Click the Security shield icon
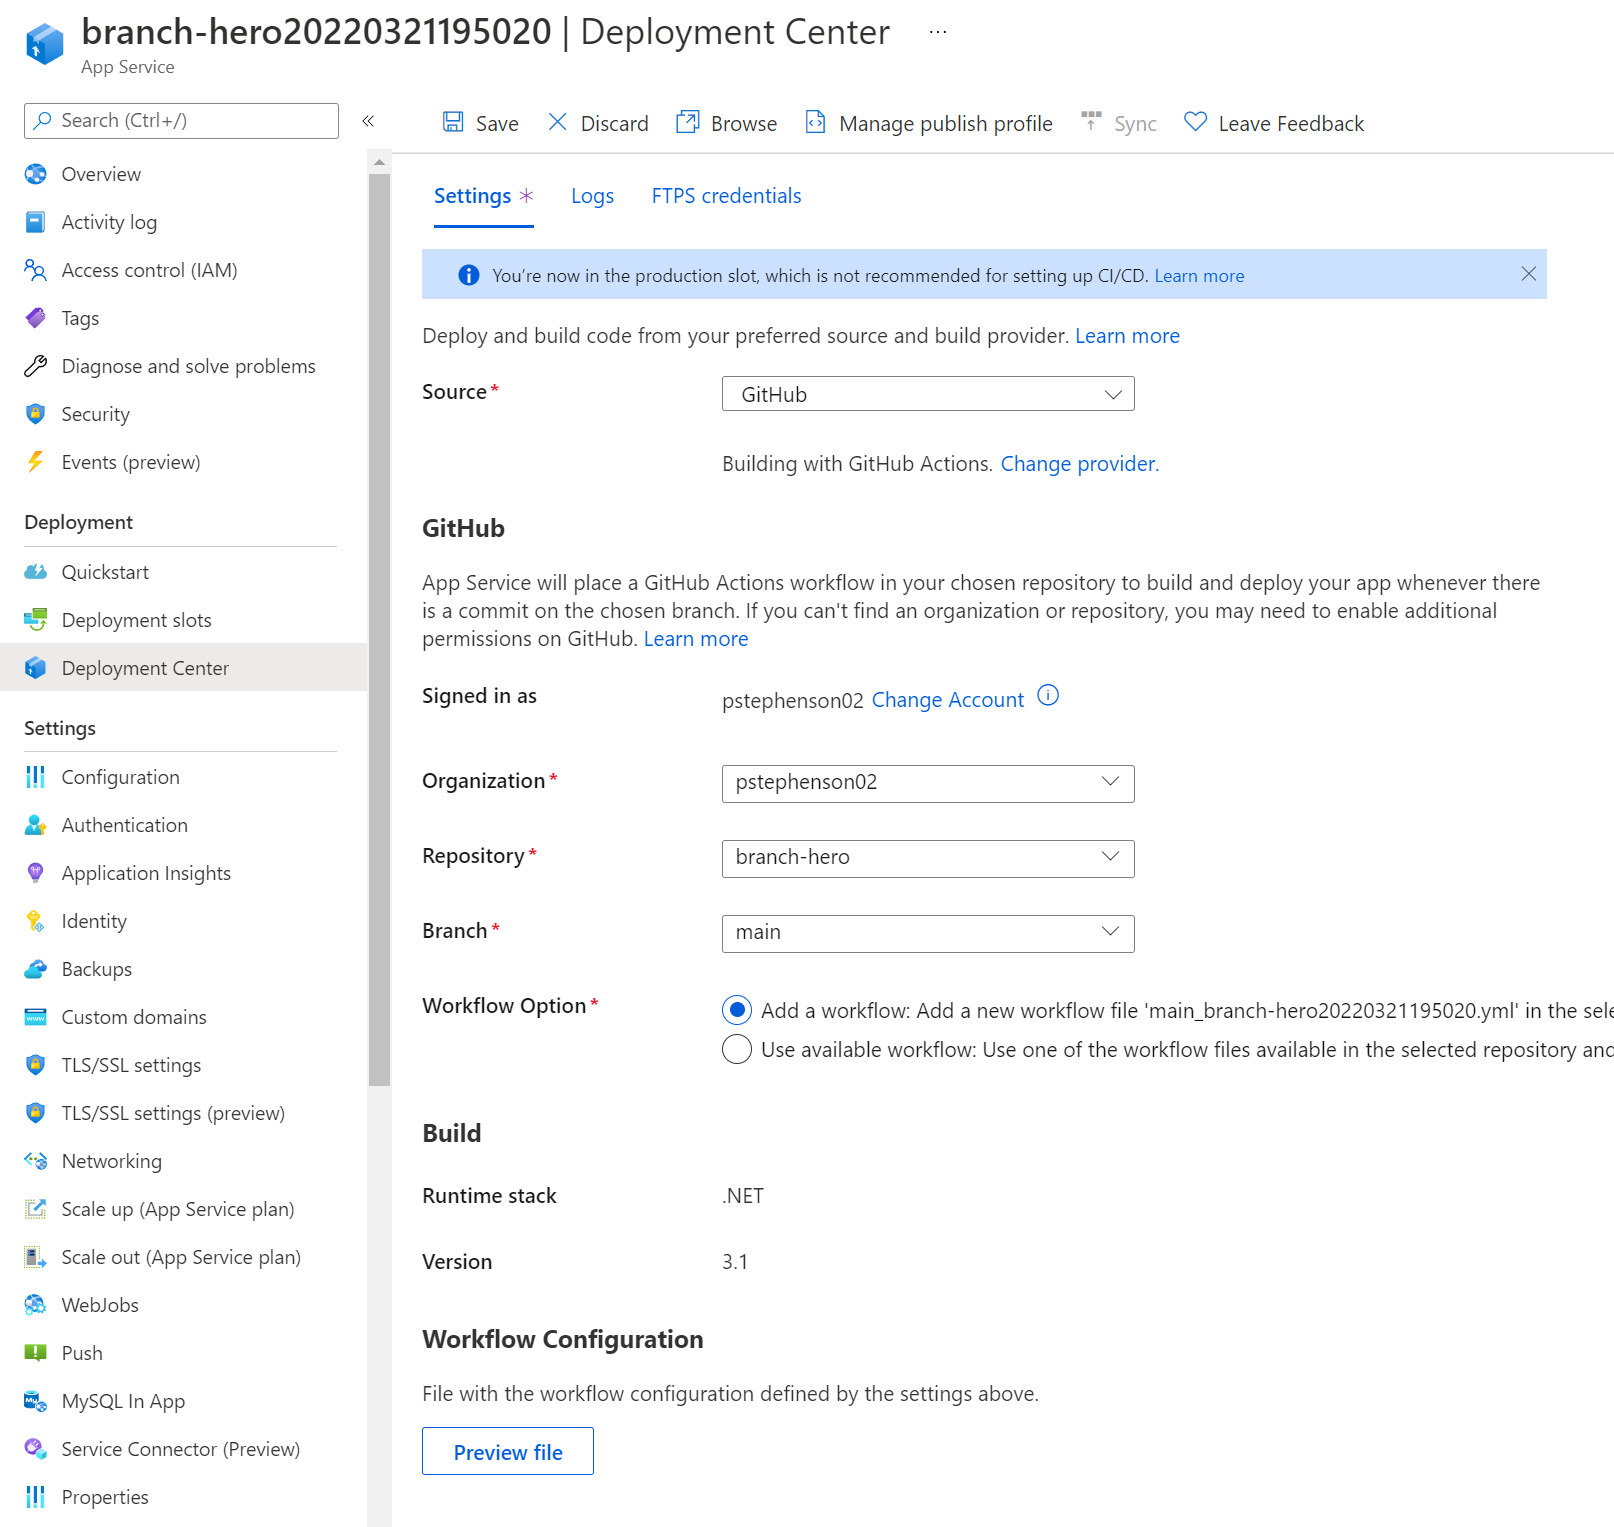The width and height of the screenshot is (1614, 1527). (x=36, y=414)
